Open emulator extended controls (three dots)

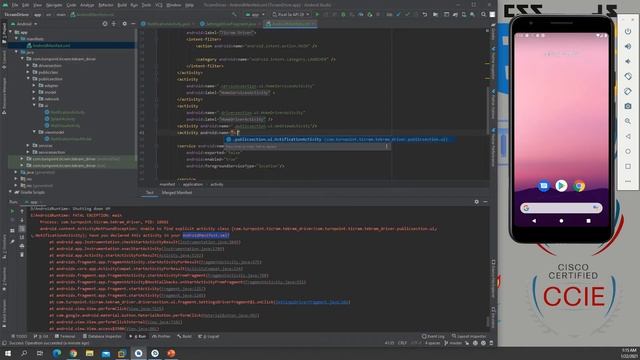[628, 181]
